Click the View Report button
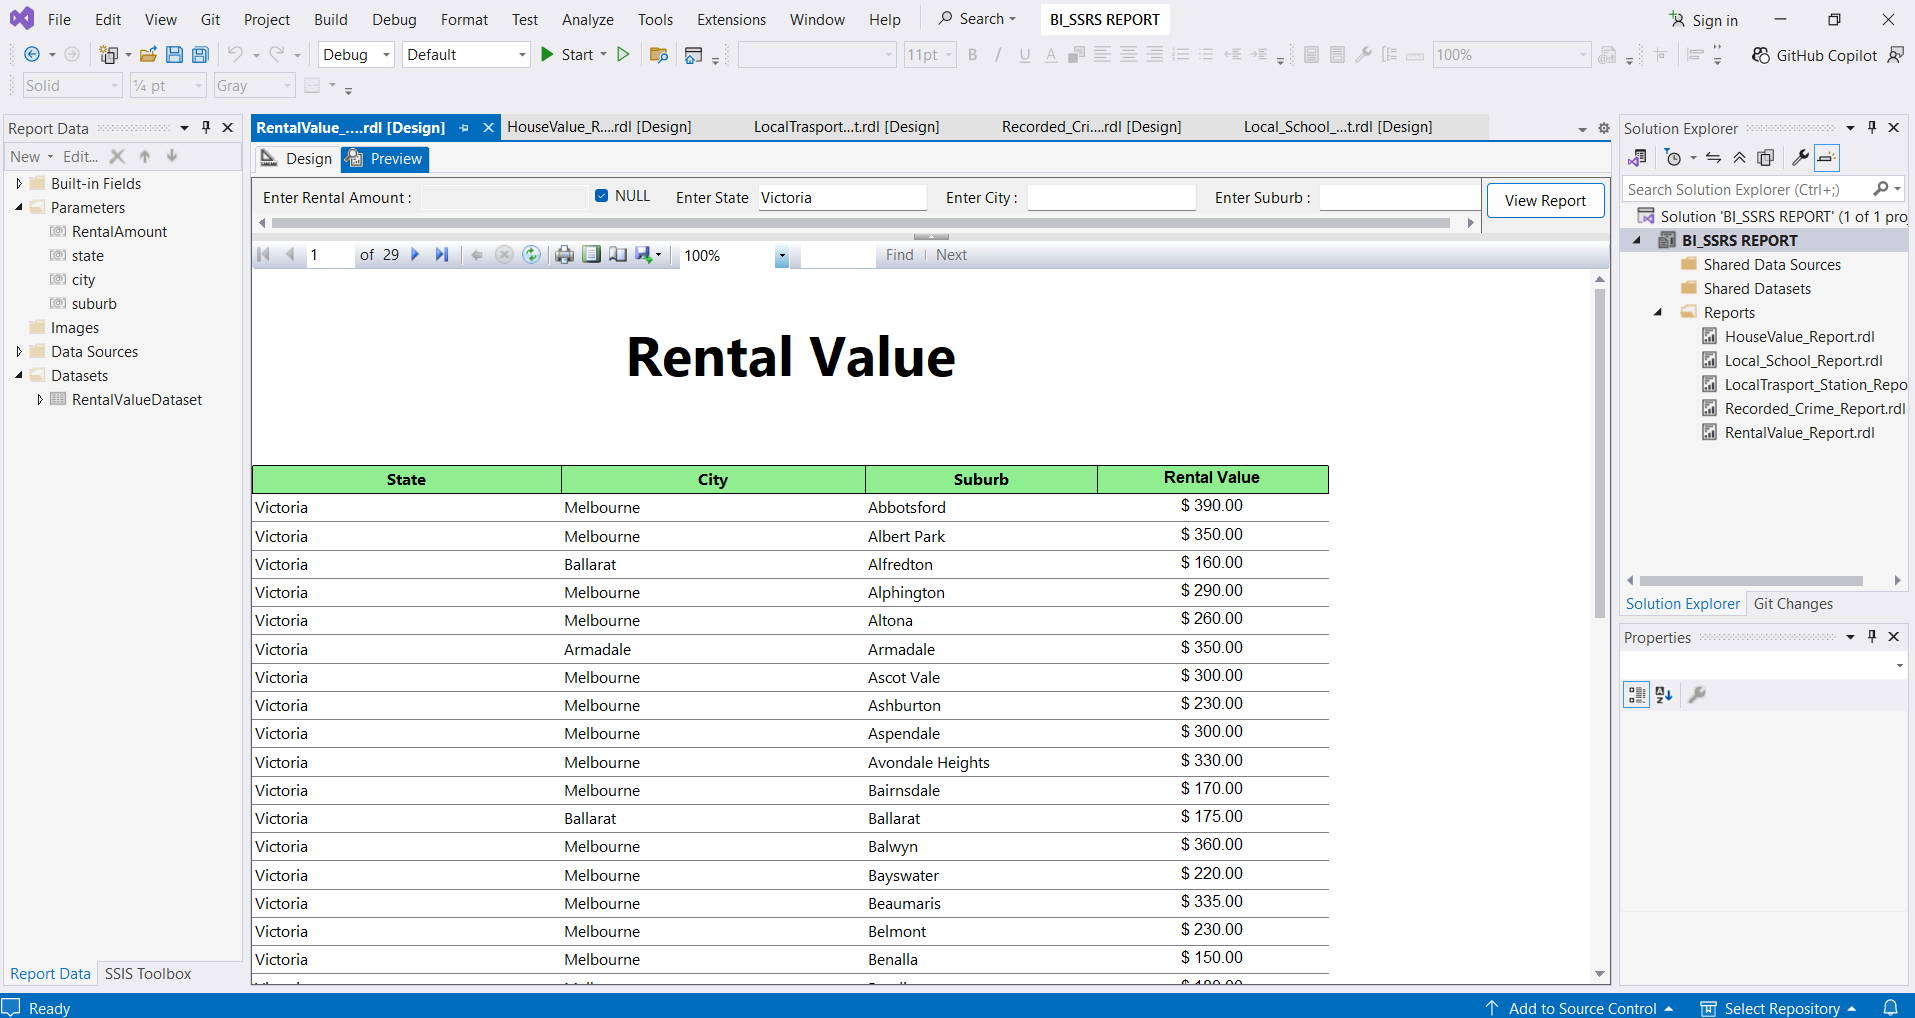Viewport: 1915px width, 1018px height. click(1545, 200)
